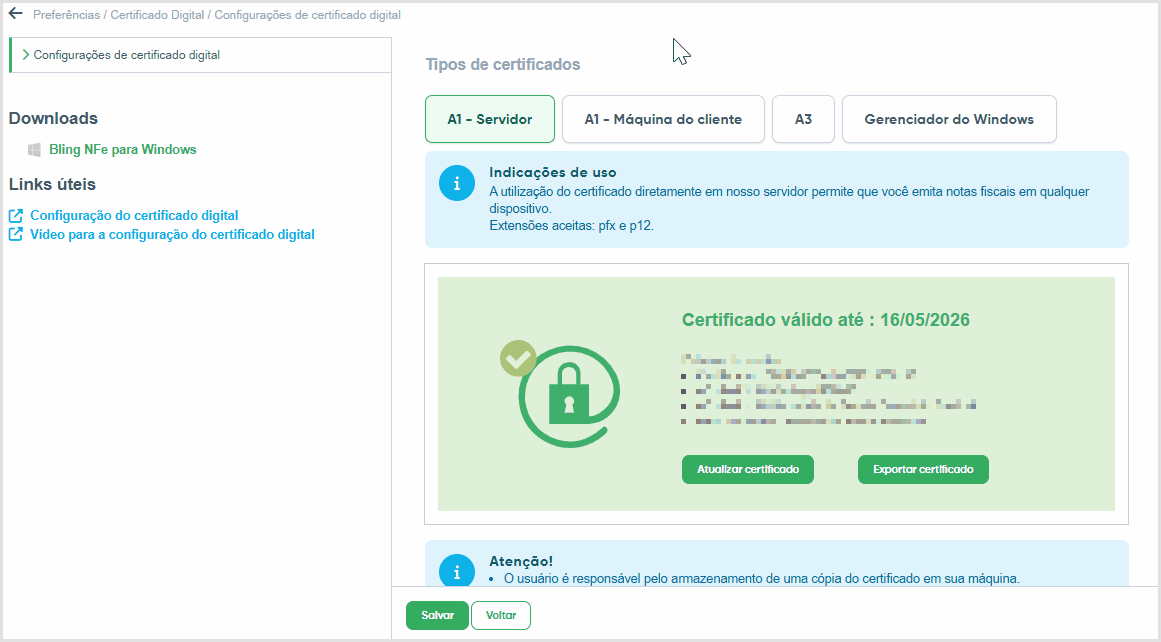Click the 'Tipos de certificados' heading
The width and height of the screenshot is (1161, 642).
503,64
